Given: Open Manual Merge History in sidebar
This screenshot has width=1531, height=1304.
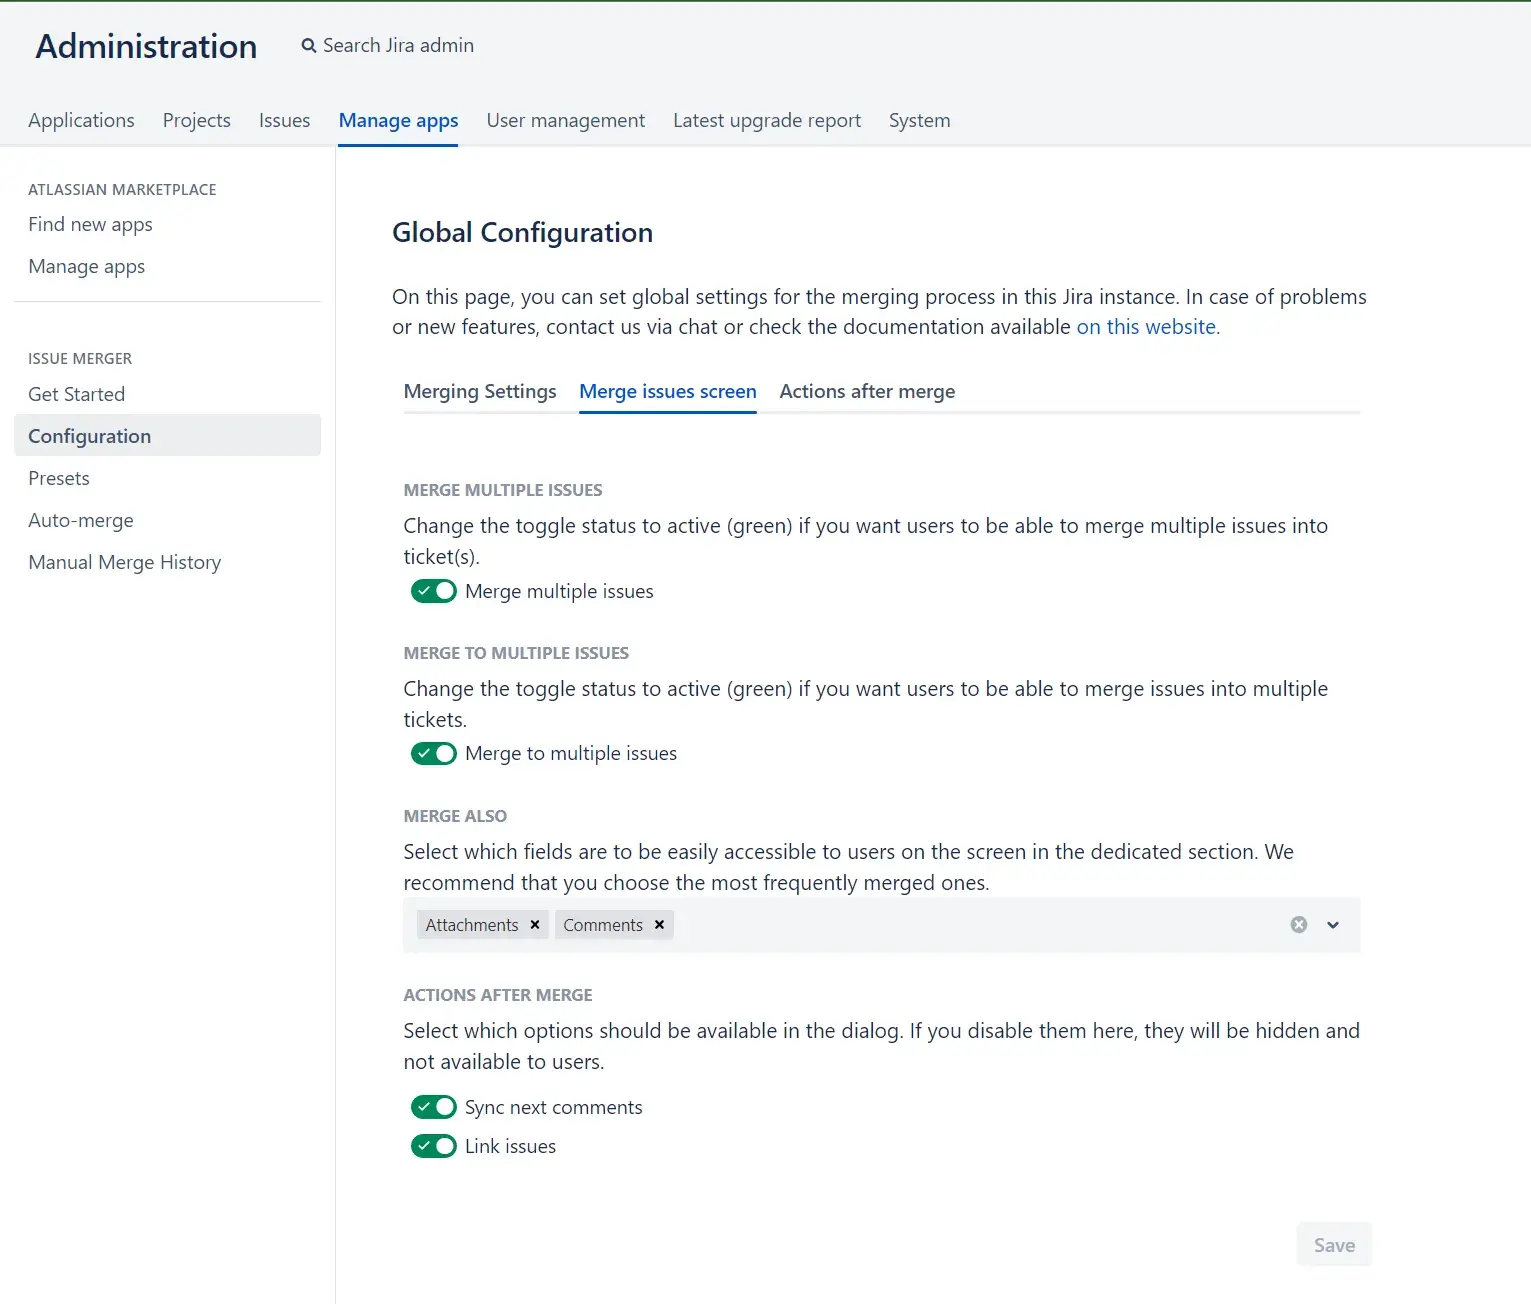Looking at the screenshot, I should point(124,562).
